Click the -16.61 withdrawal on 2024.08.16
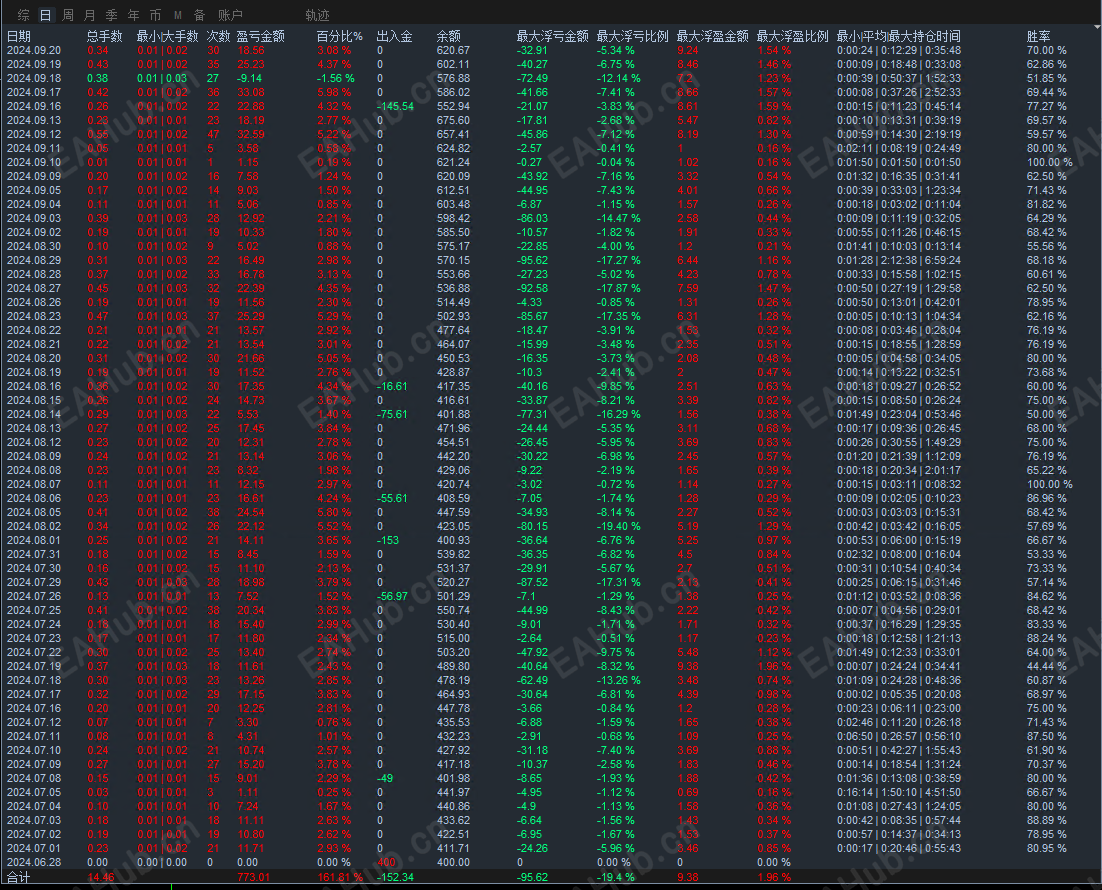The image size is (1102, 890). (391, 386)
